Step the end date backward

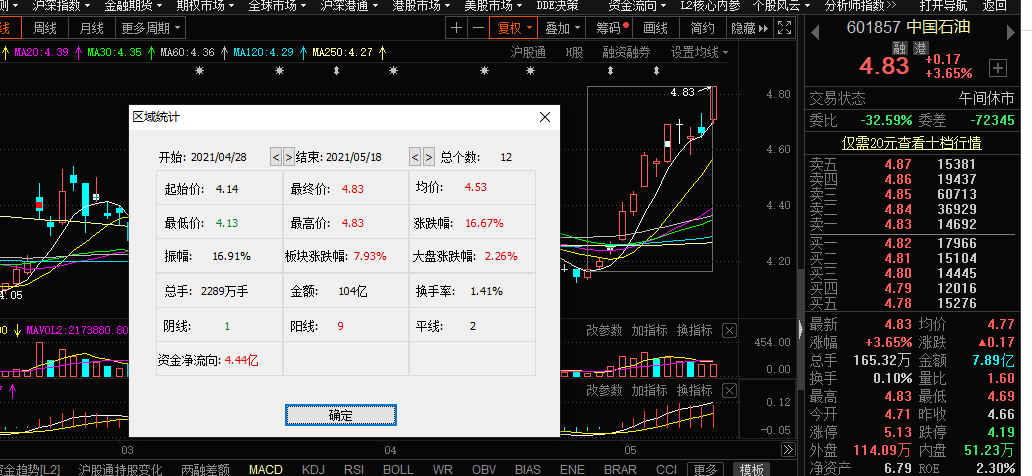tap(415, 157)
